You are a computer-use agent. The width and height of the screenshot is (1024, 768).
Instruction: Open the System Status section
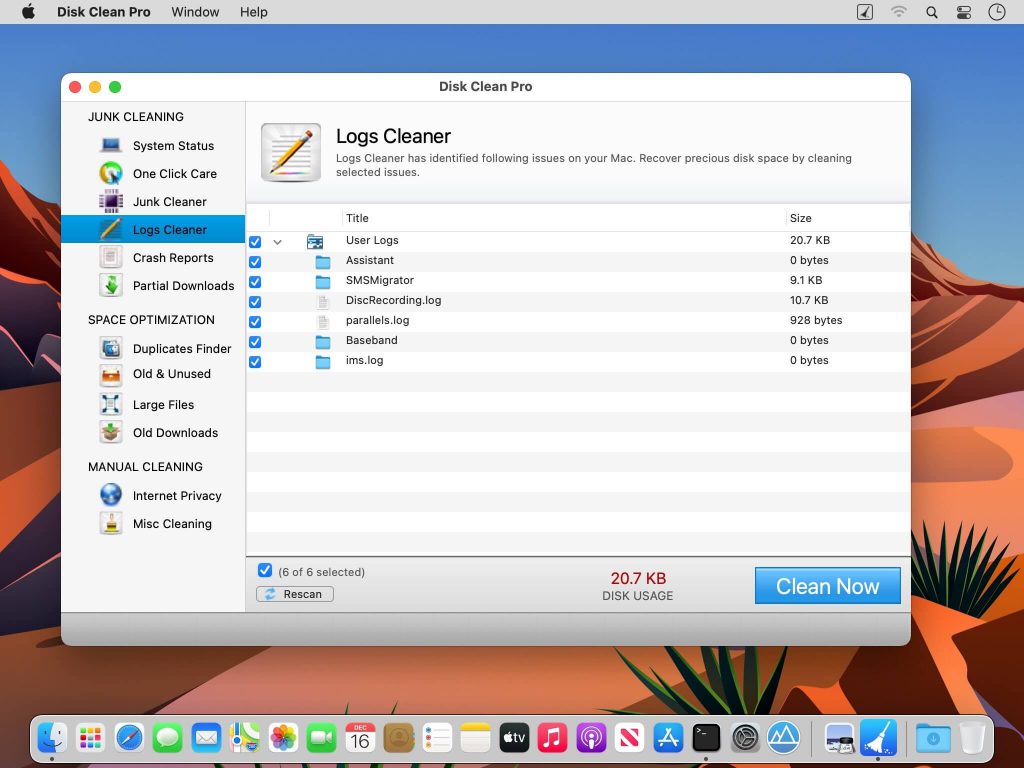click(x=173, y=145)
